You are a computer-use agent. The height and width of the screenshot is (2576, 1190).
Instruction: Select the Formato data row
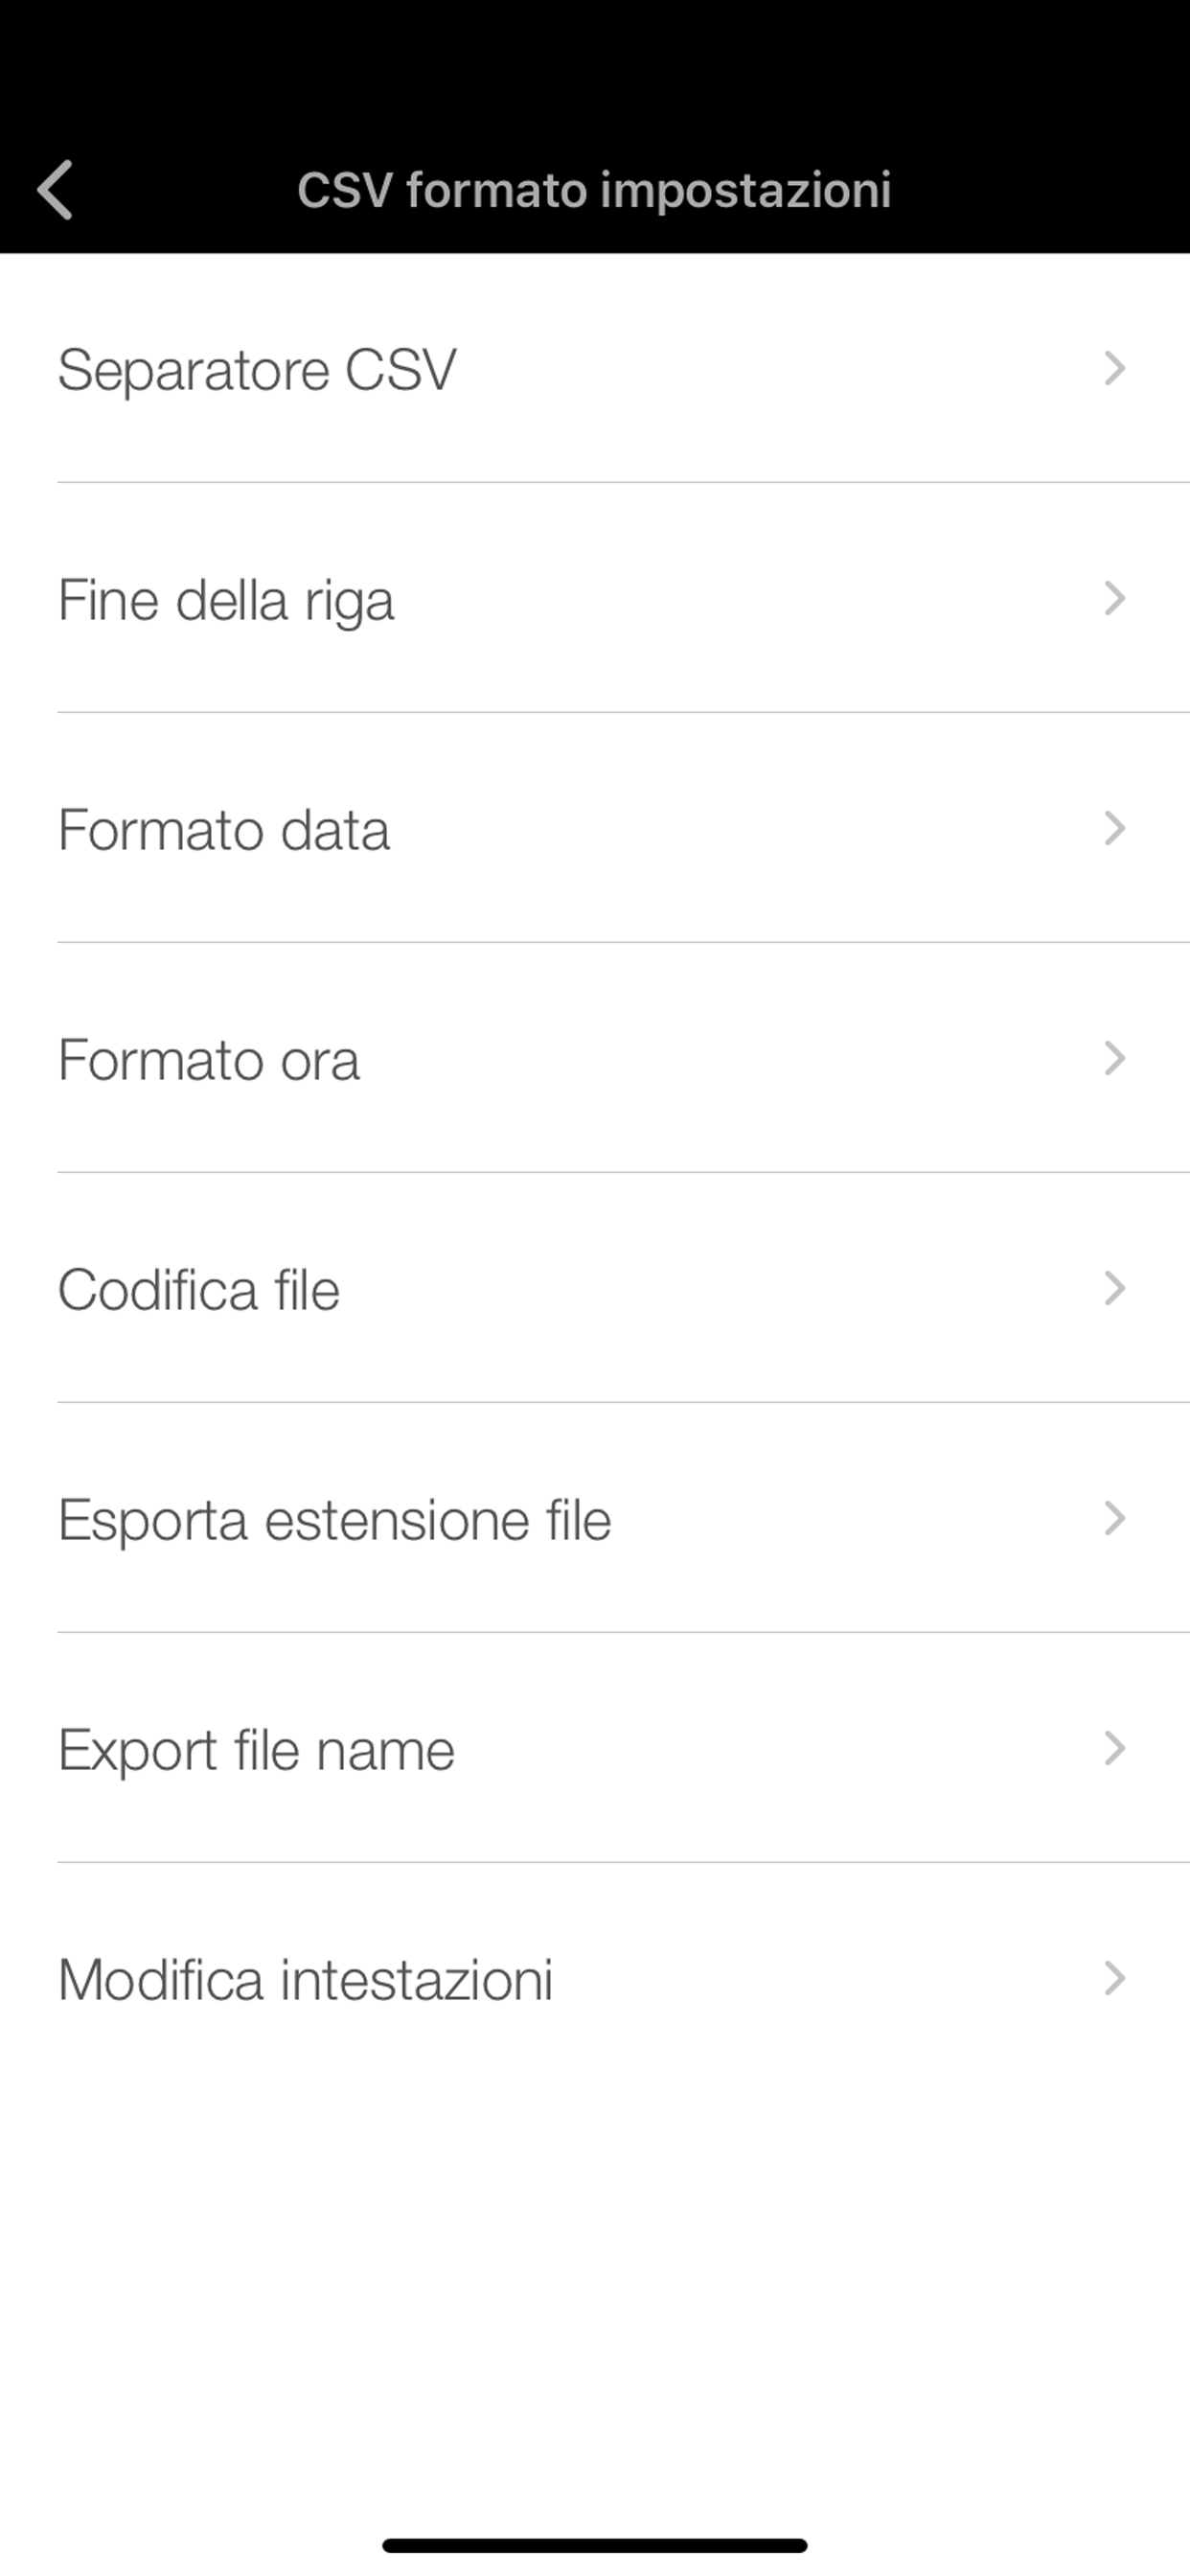[x=224, y=830]
